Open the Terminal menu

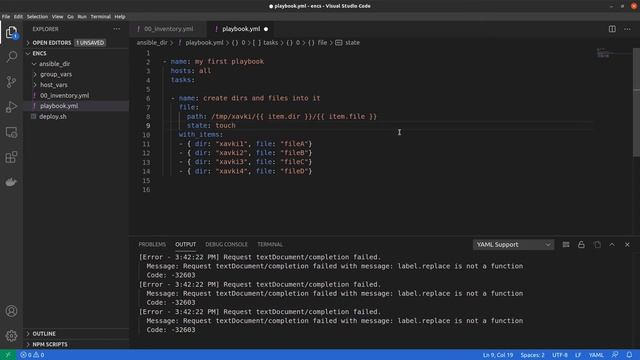pos(100,17)
